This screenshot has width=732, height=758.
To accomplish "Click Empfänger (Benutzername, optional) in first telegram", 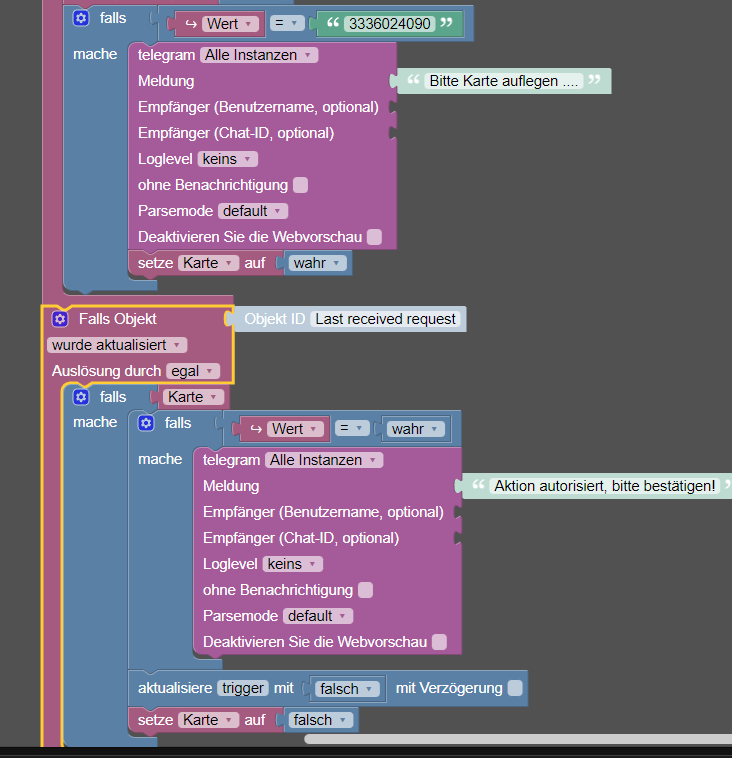I will click(258, 107).
